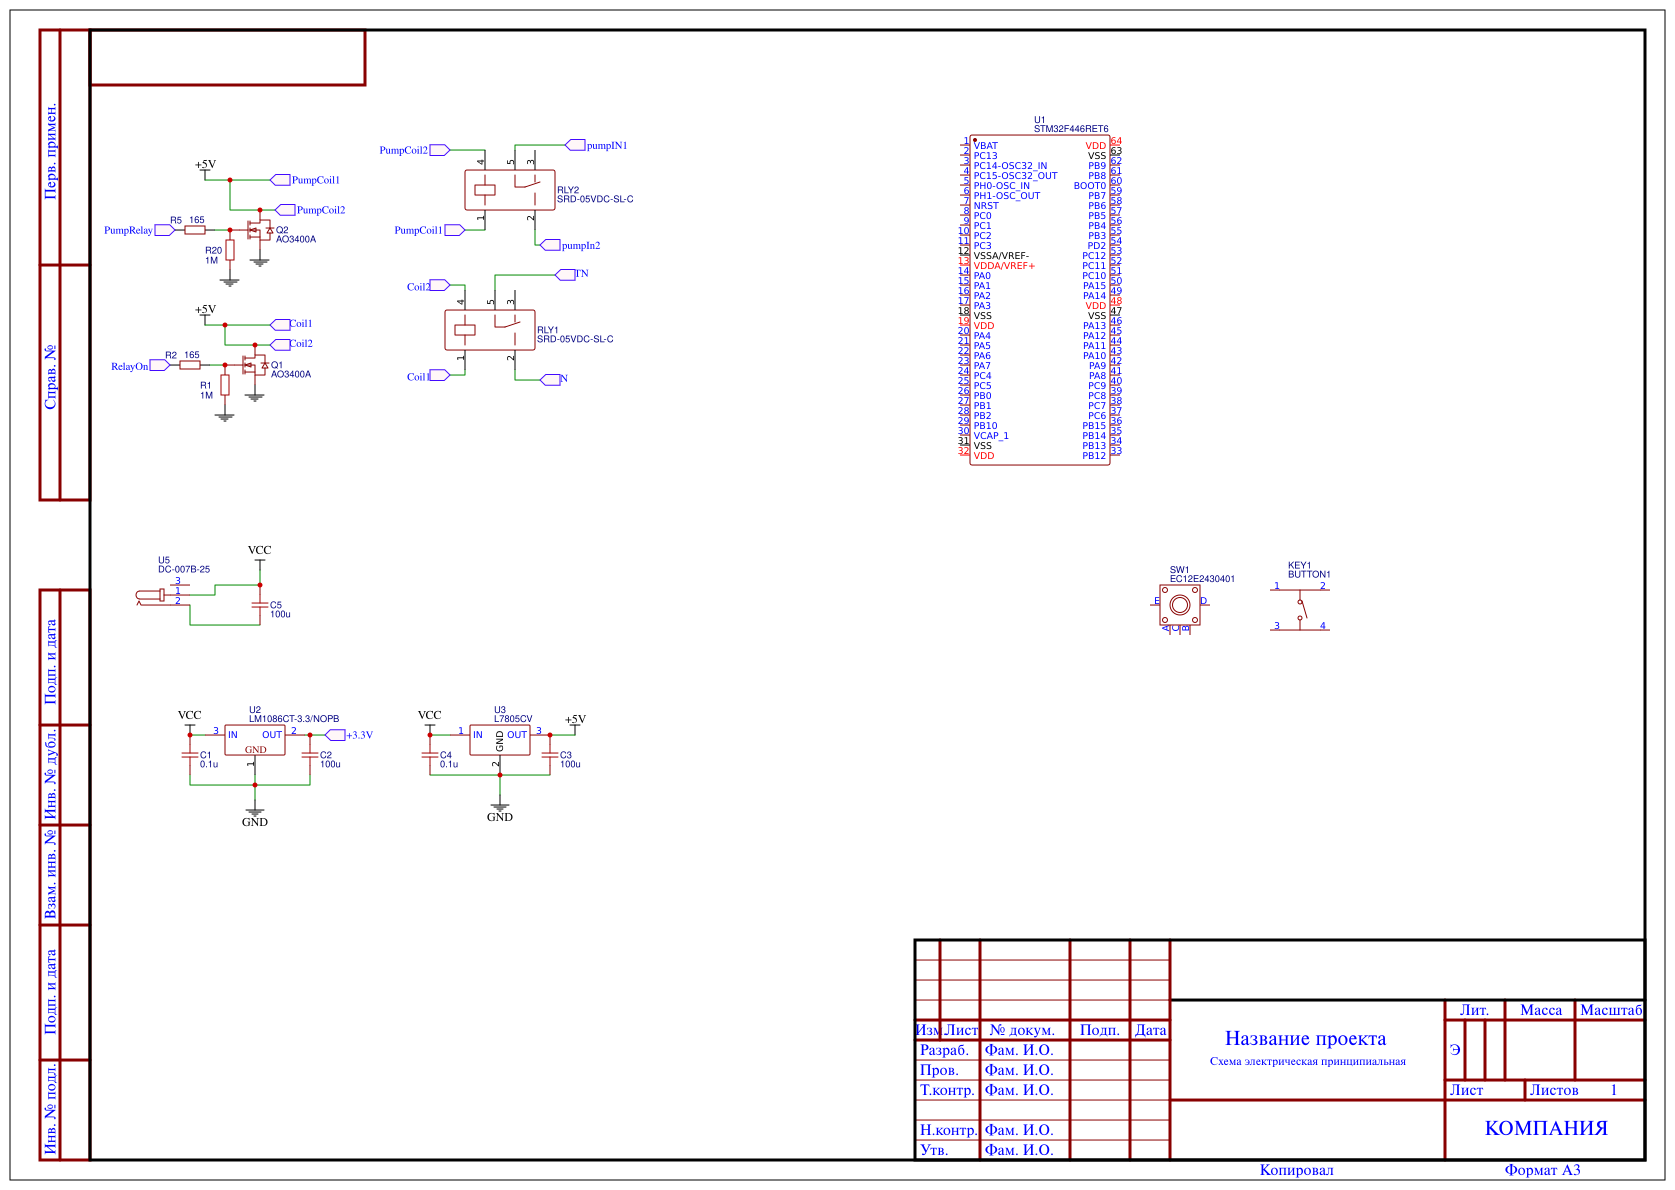This screenshot has height=1190, width=1675.
Task: Select the KEY1 BUTTON1 switch symbol
Action: click(1300, 605)
